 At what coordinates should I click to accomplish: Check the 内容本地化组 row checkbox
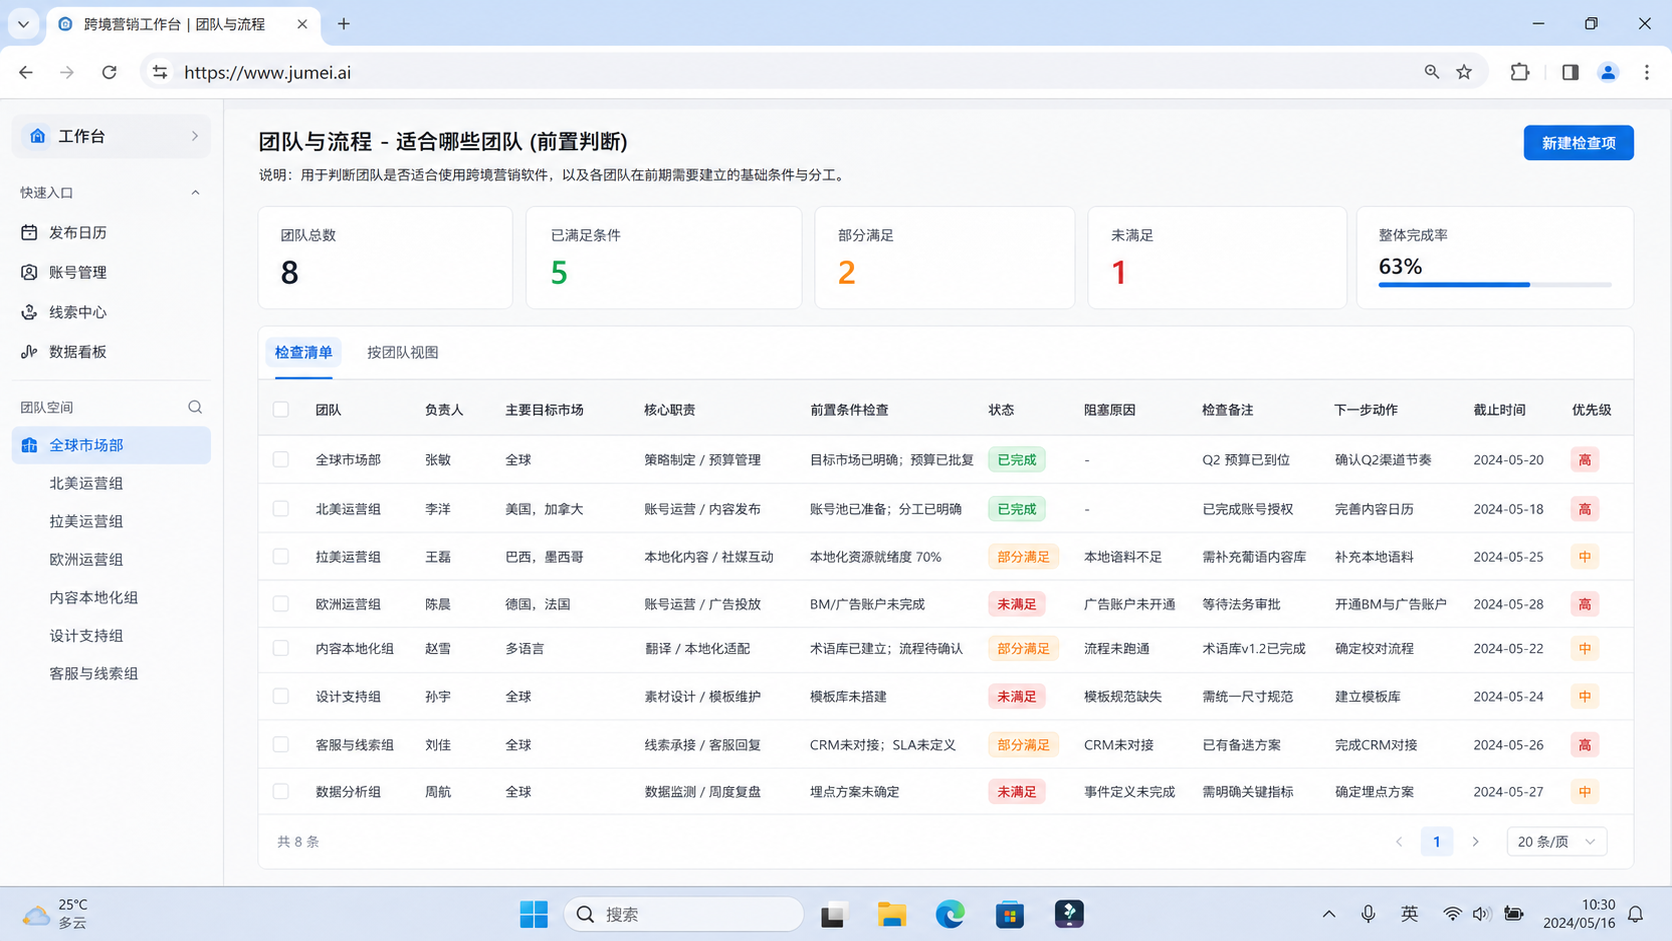[281, 649]
